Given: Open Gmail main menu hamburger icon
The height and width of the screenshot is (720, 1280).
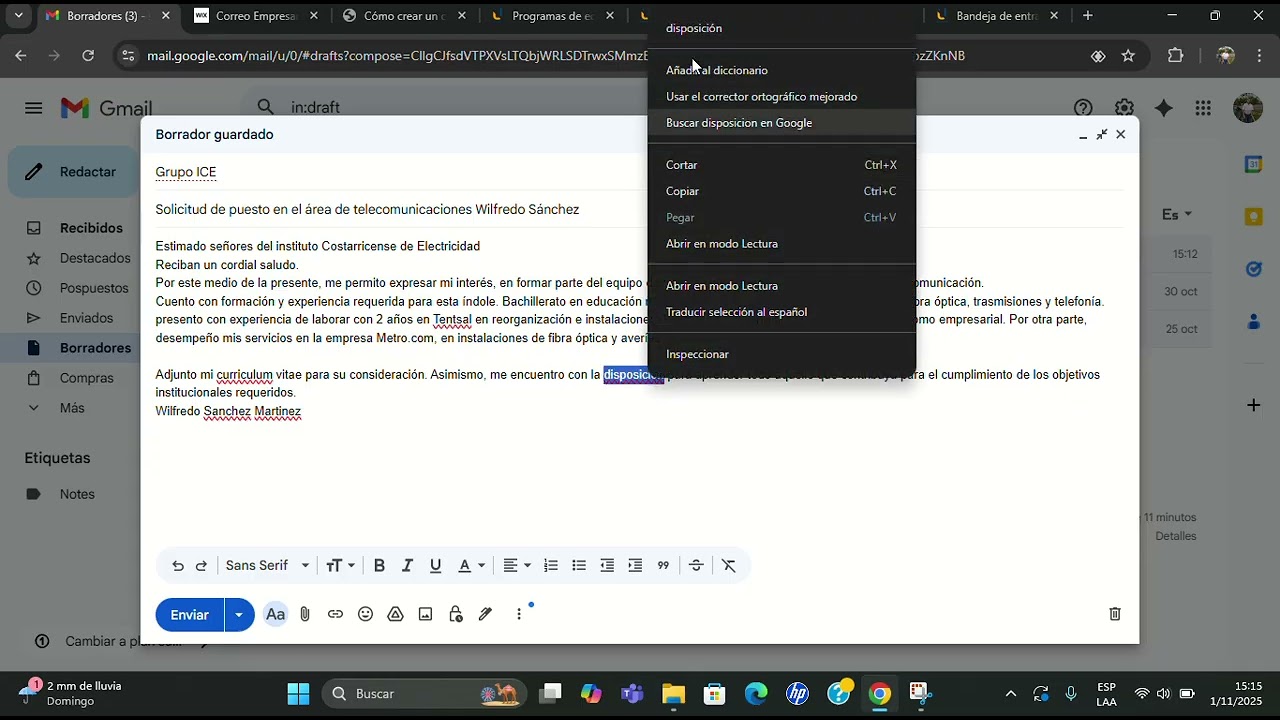Looking at the screenshot, I should [x=34, y=108].
